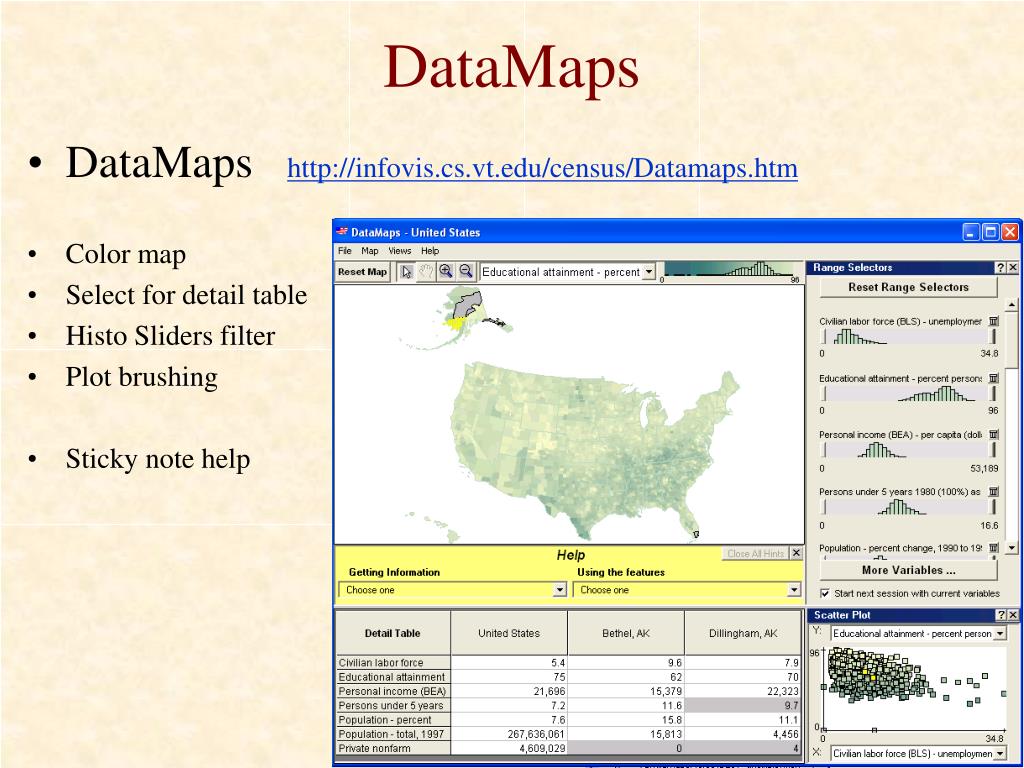1024x768 pixels.
Task: Click the 'Private nonfarm' row label
Action: (x=393, y=748)
